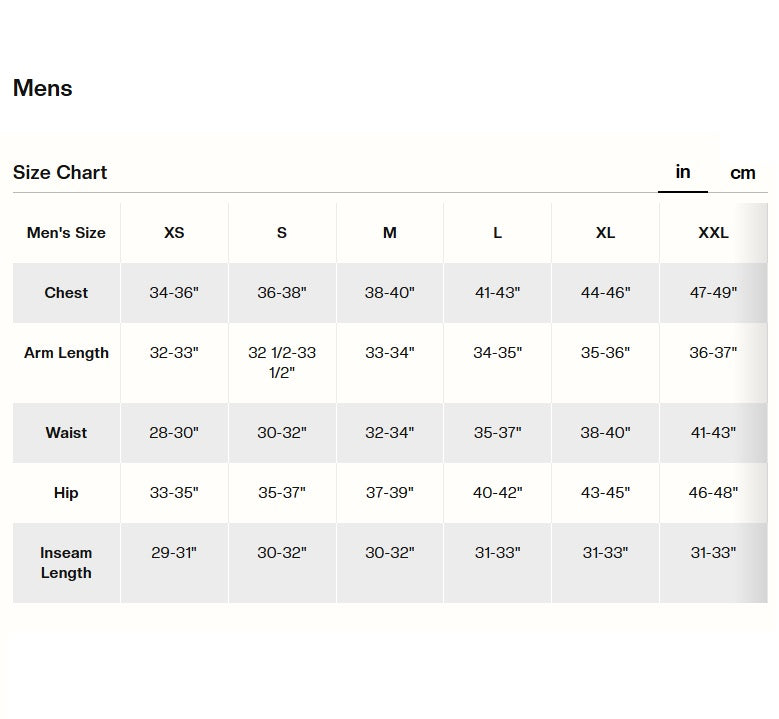
Task: Click the Waist row label
Action: tap(66, 433)
